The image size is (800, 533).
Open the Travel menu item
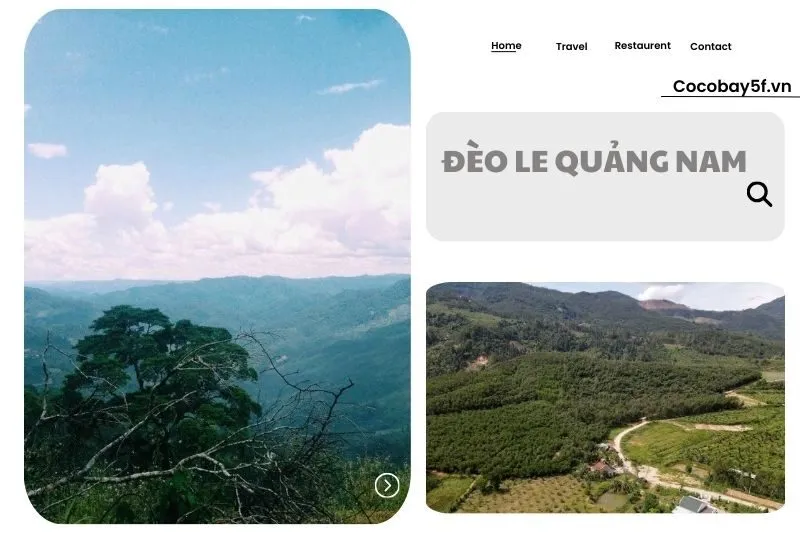click(571, 46)
